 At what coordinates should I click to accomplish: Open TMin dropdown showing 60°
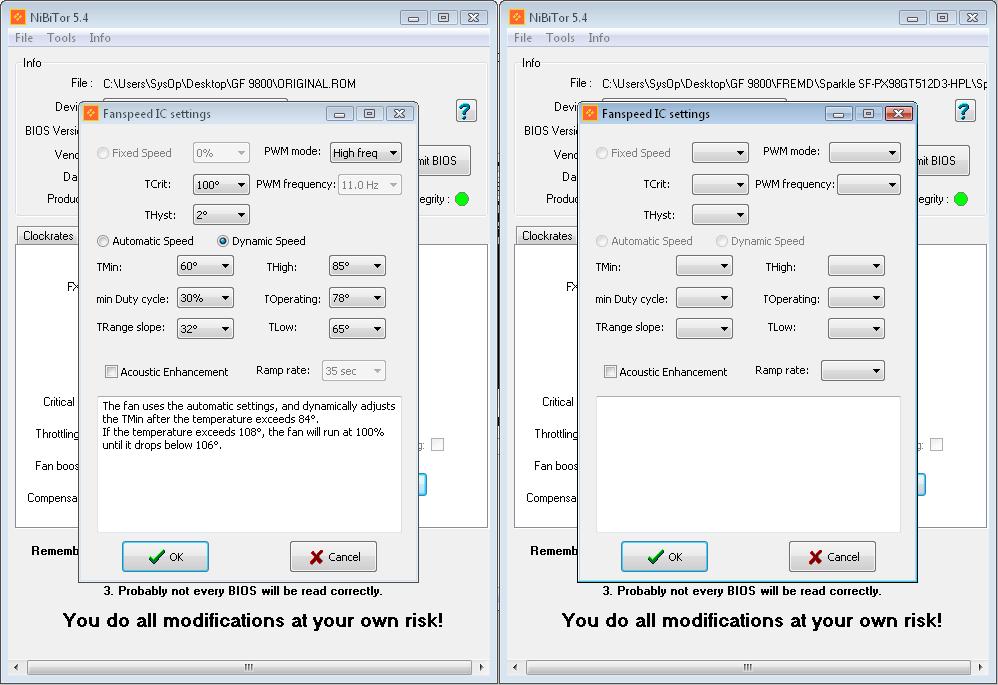click(x=205, y=266)
